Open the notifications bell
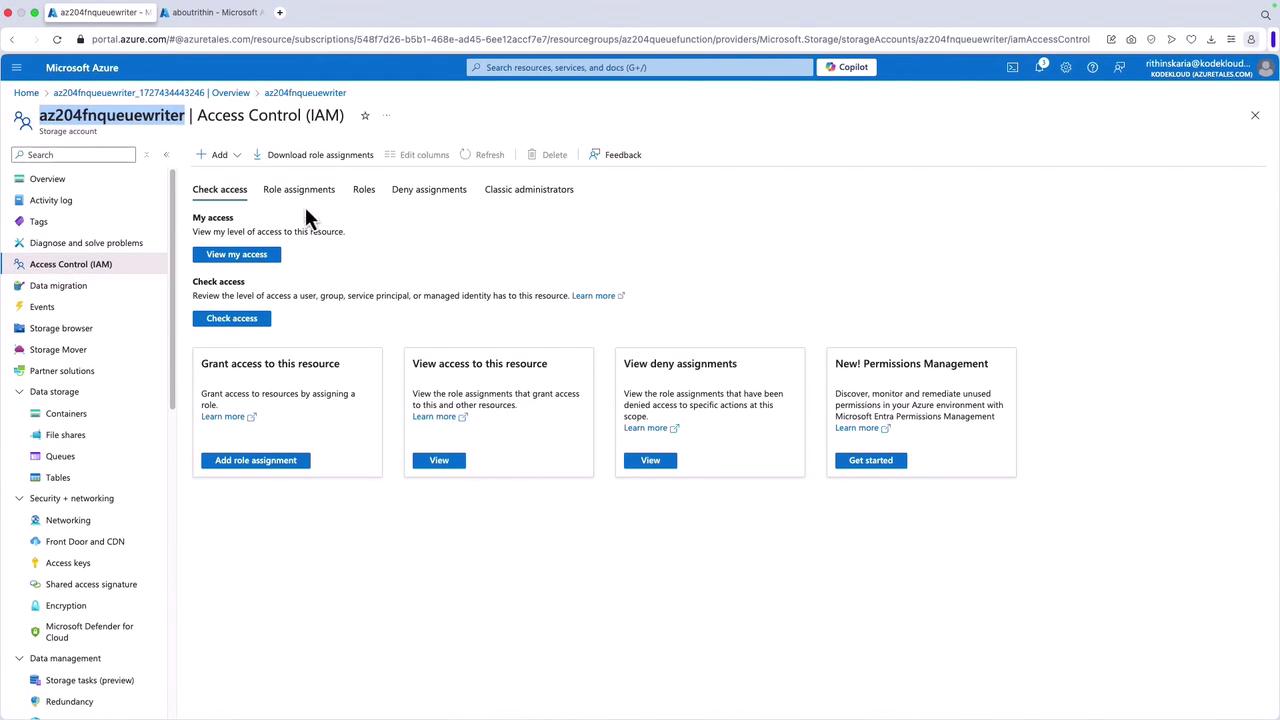Image resolution: width=1280 pixels, height=720 pixels. 1040,67
